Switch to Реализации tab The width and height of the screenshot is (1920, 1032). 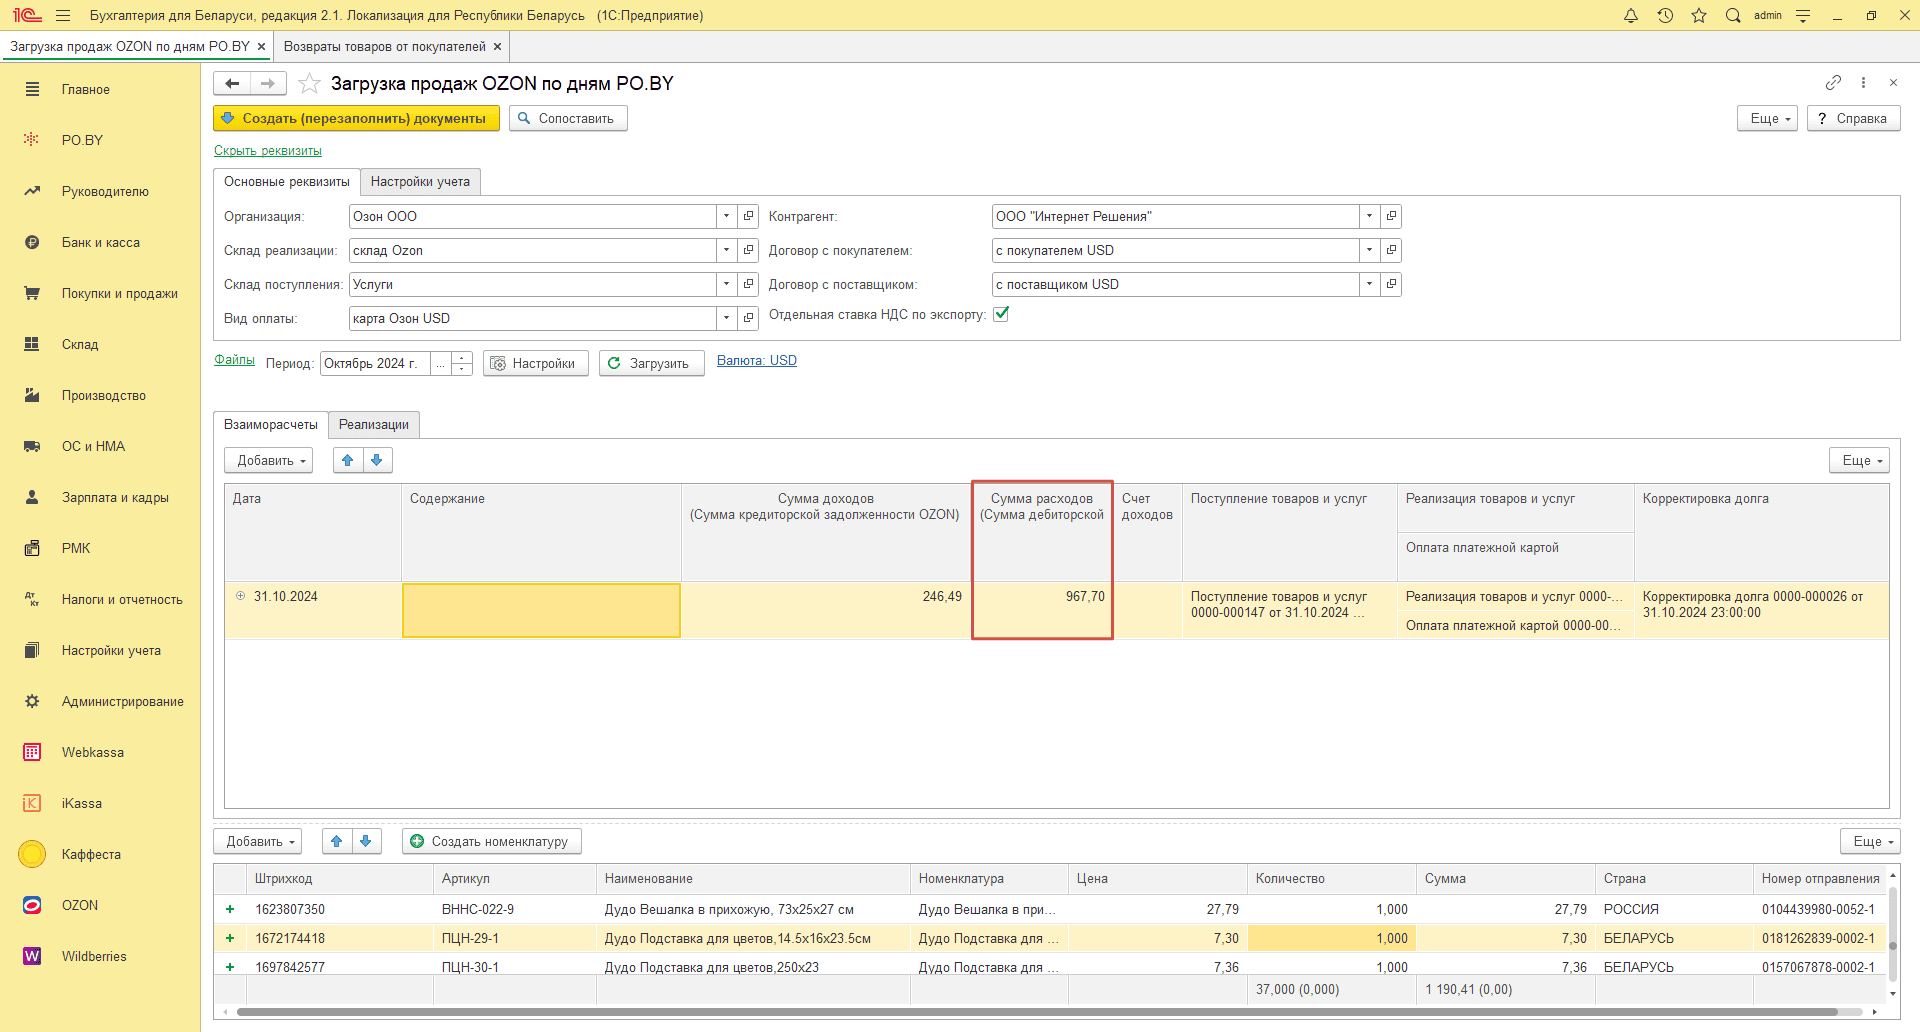point(374,424)
